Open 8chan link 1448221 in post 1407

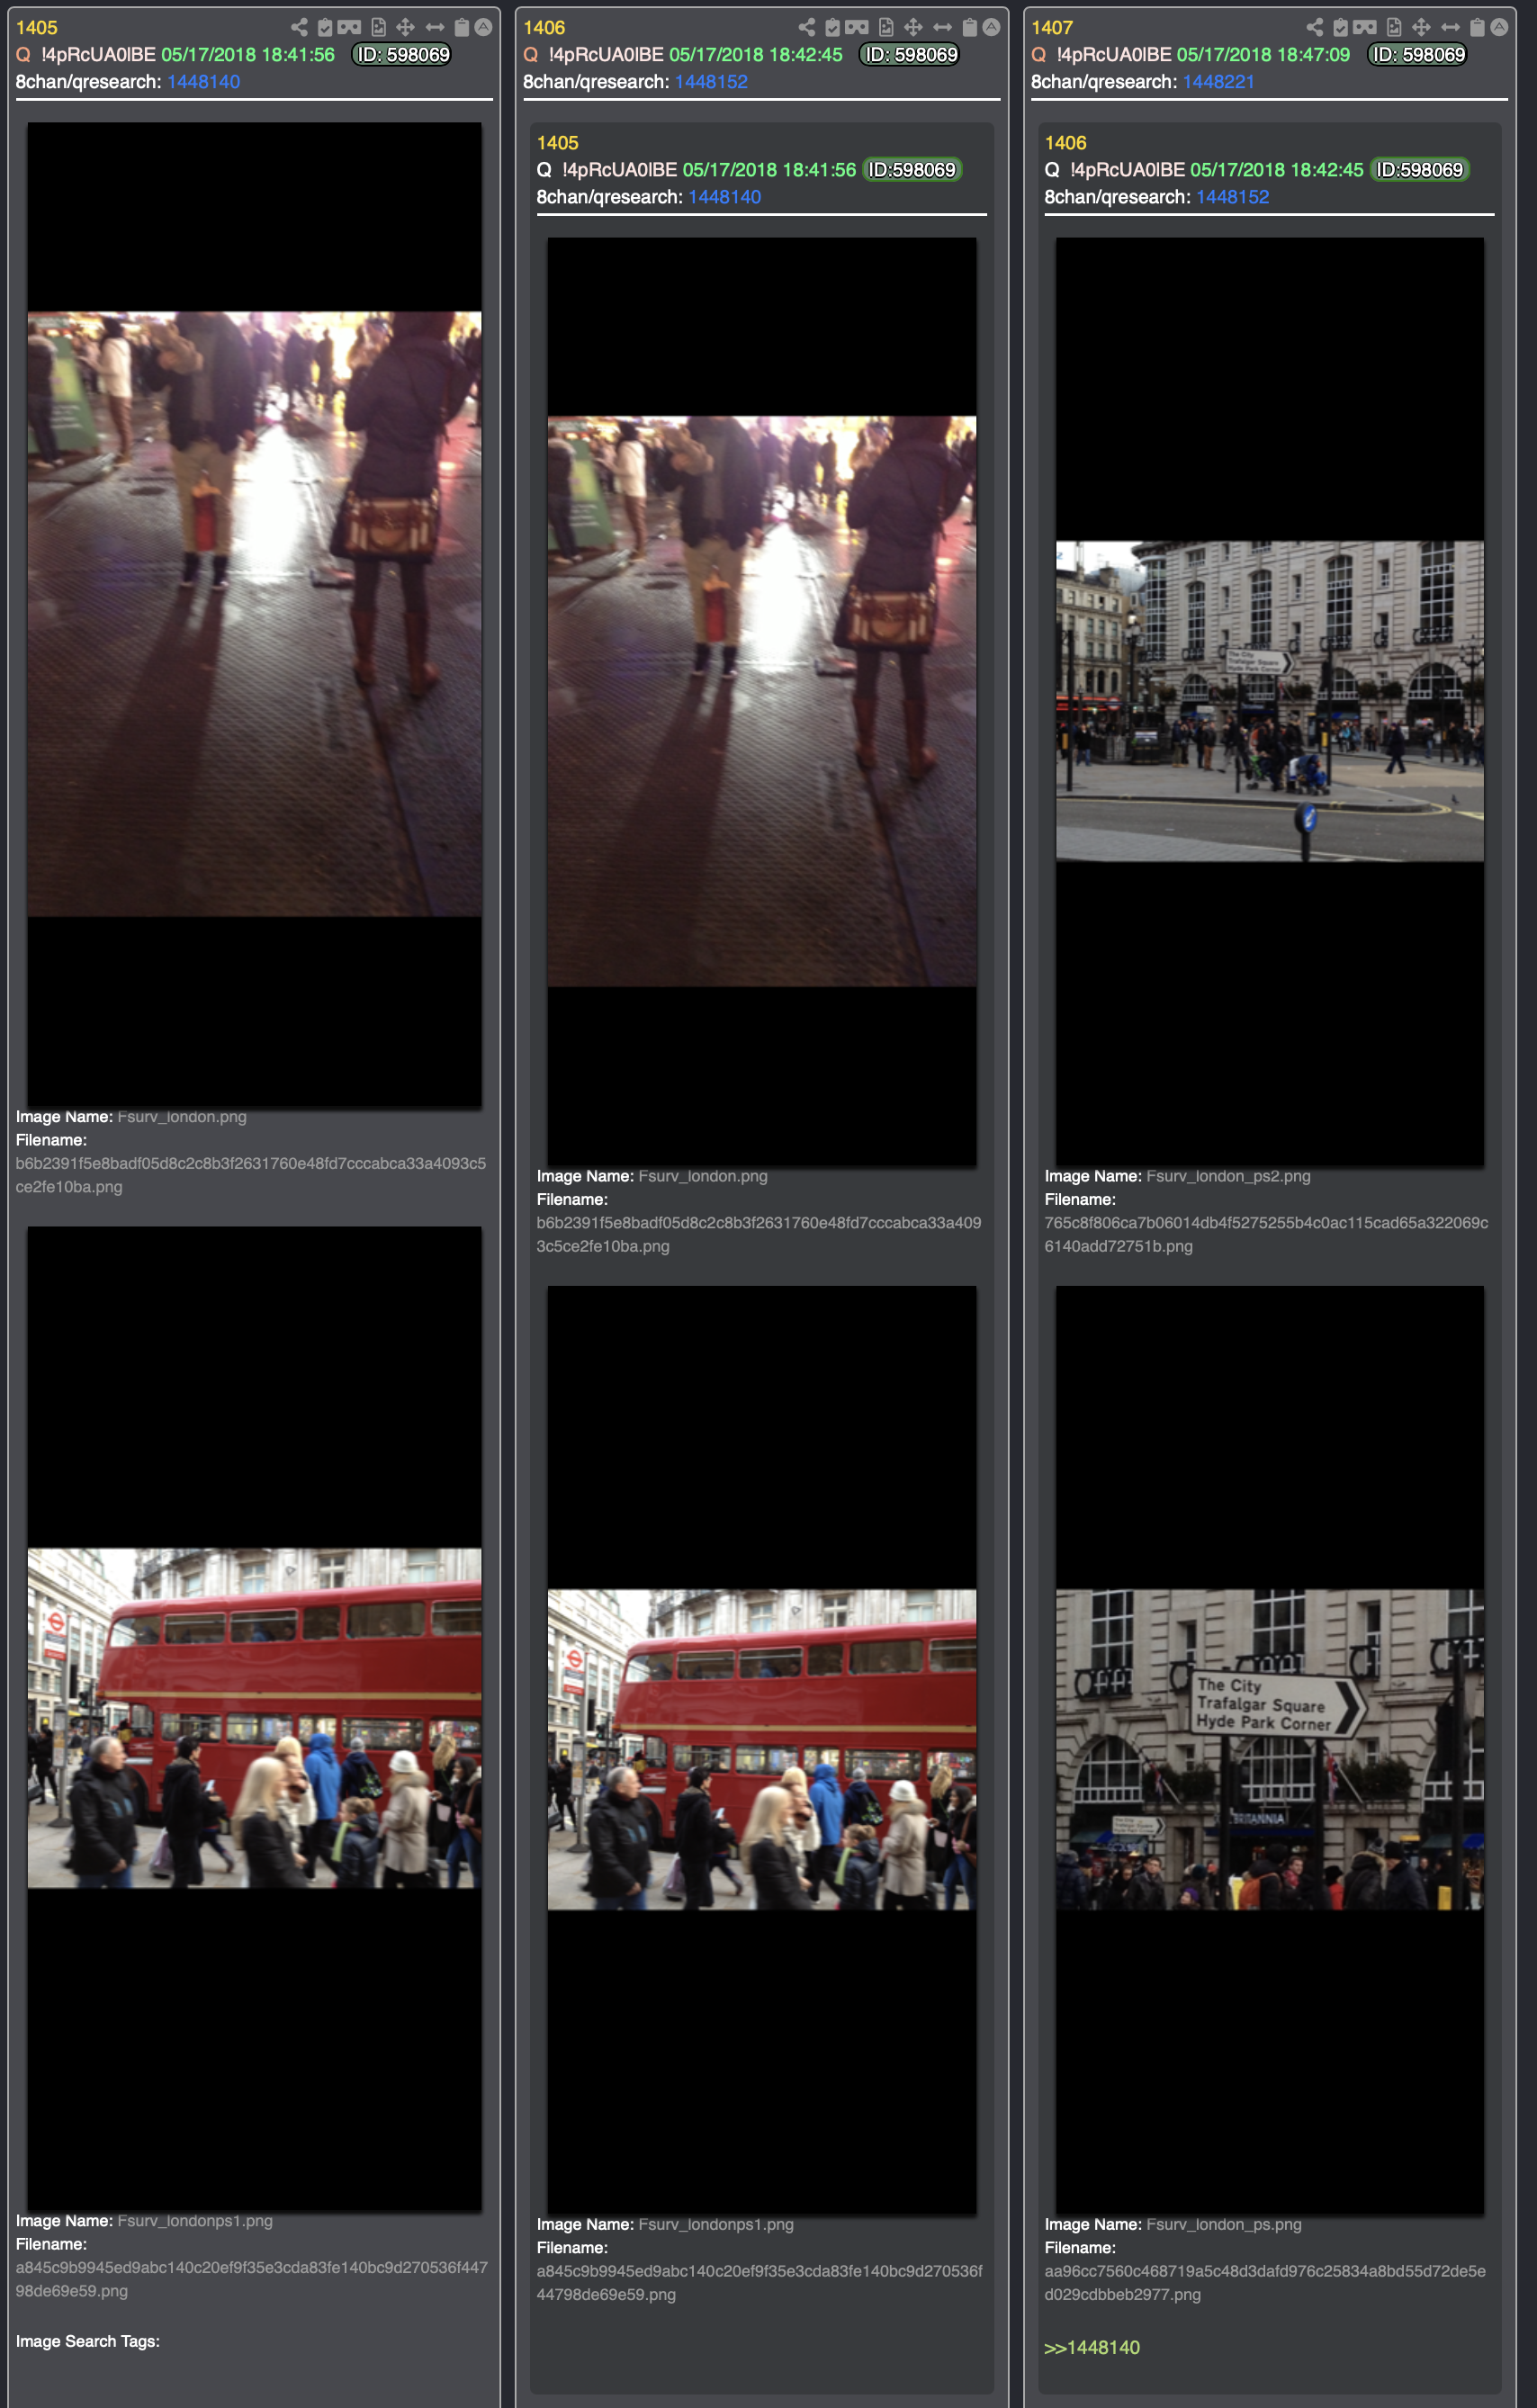tap(1218, 82)
